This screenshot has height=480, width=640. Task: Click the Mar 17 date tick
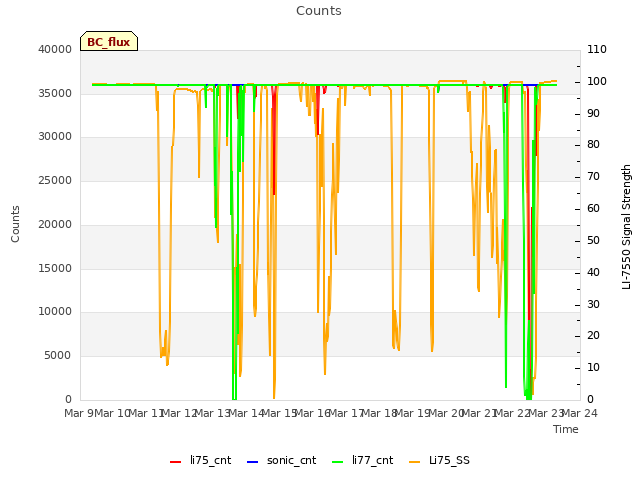346,413
